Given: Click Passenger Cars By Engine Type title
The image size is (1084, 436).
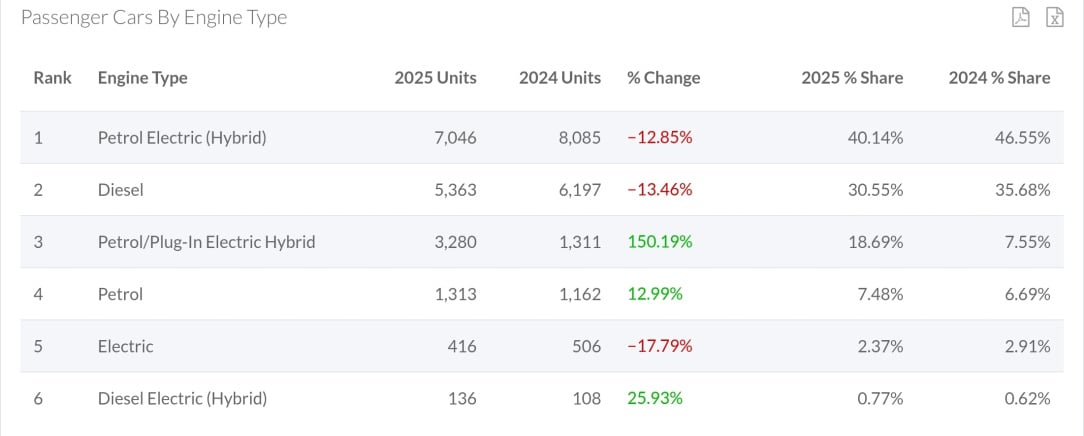Looking at the screenshot, I should click(154, 18).
